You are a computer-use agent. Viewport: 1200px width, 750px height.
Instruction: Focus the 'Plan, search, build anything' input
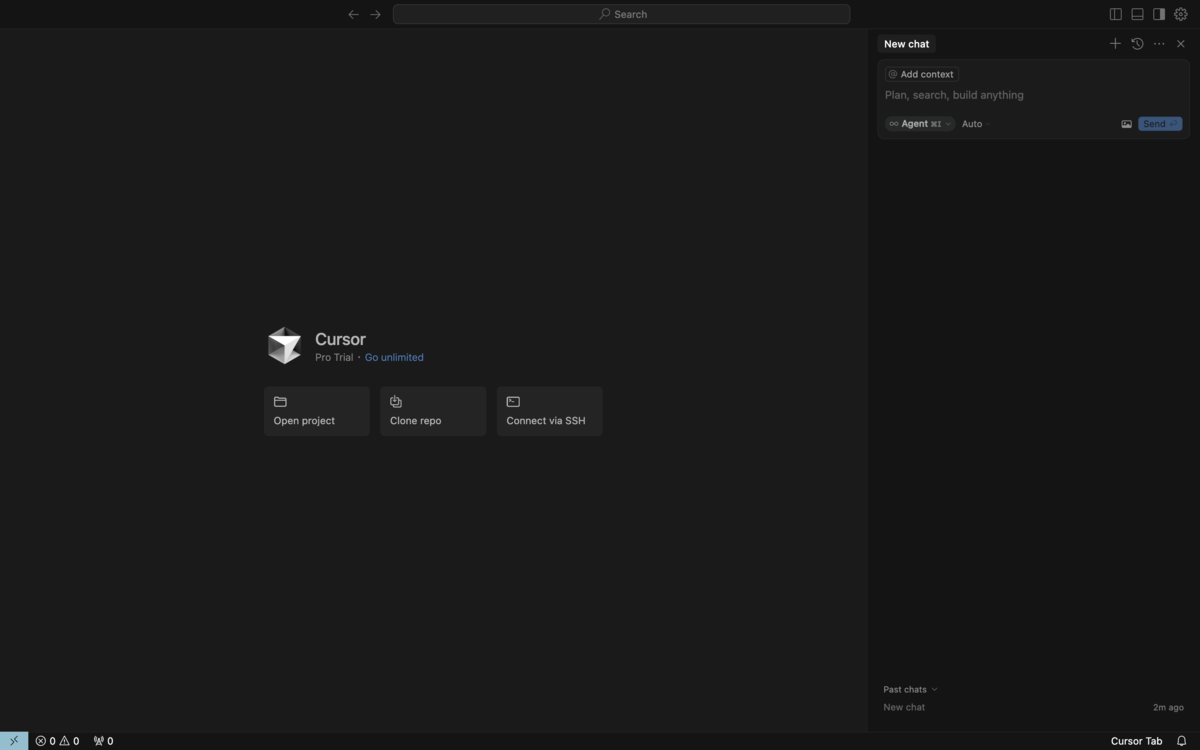tap(1033, 95)
